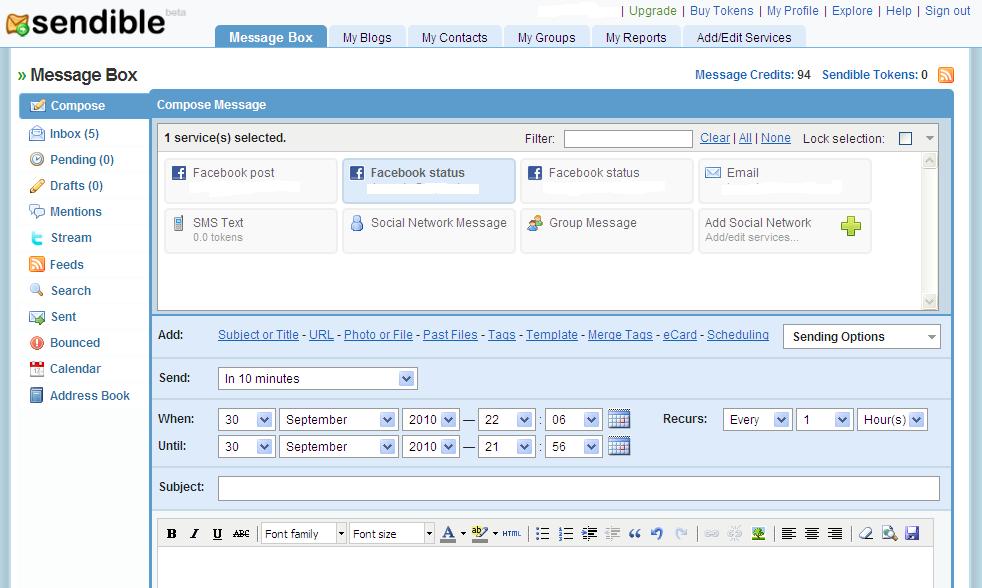This screenshot has height=588, width=982.
Task: Open the Add/Edit Services tab
Action: (744, 37)
